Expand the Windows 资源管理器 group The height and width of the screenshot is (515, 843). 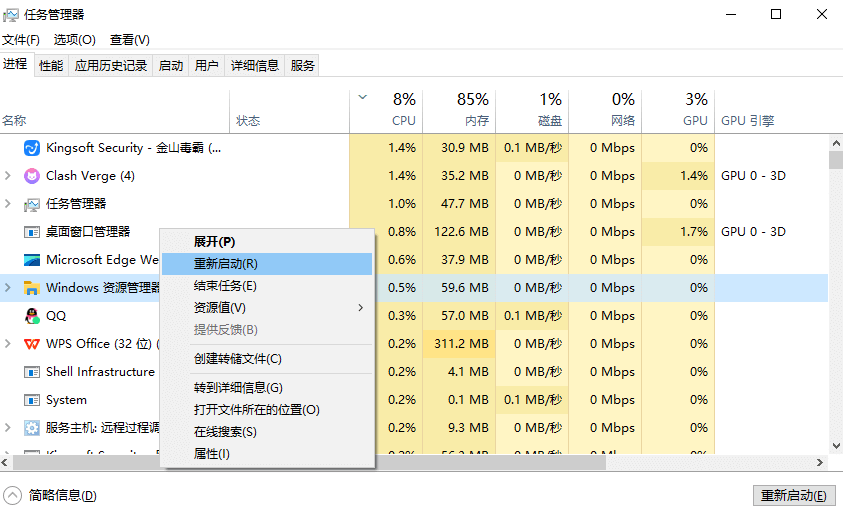coord(8,288)
